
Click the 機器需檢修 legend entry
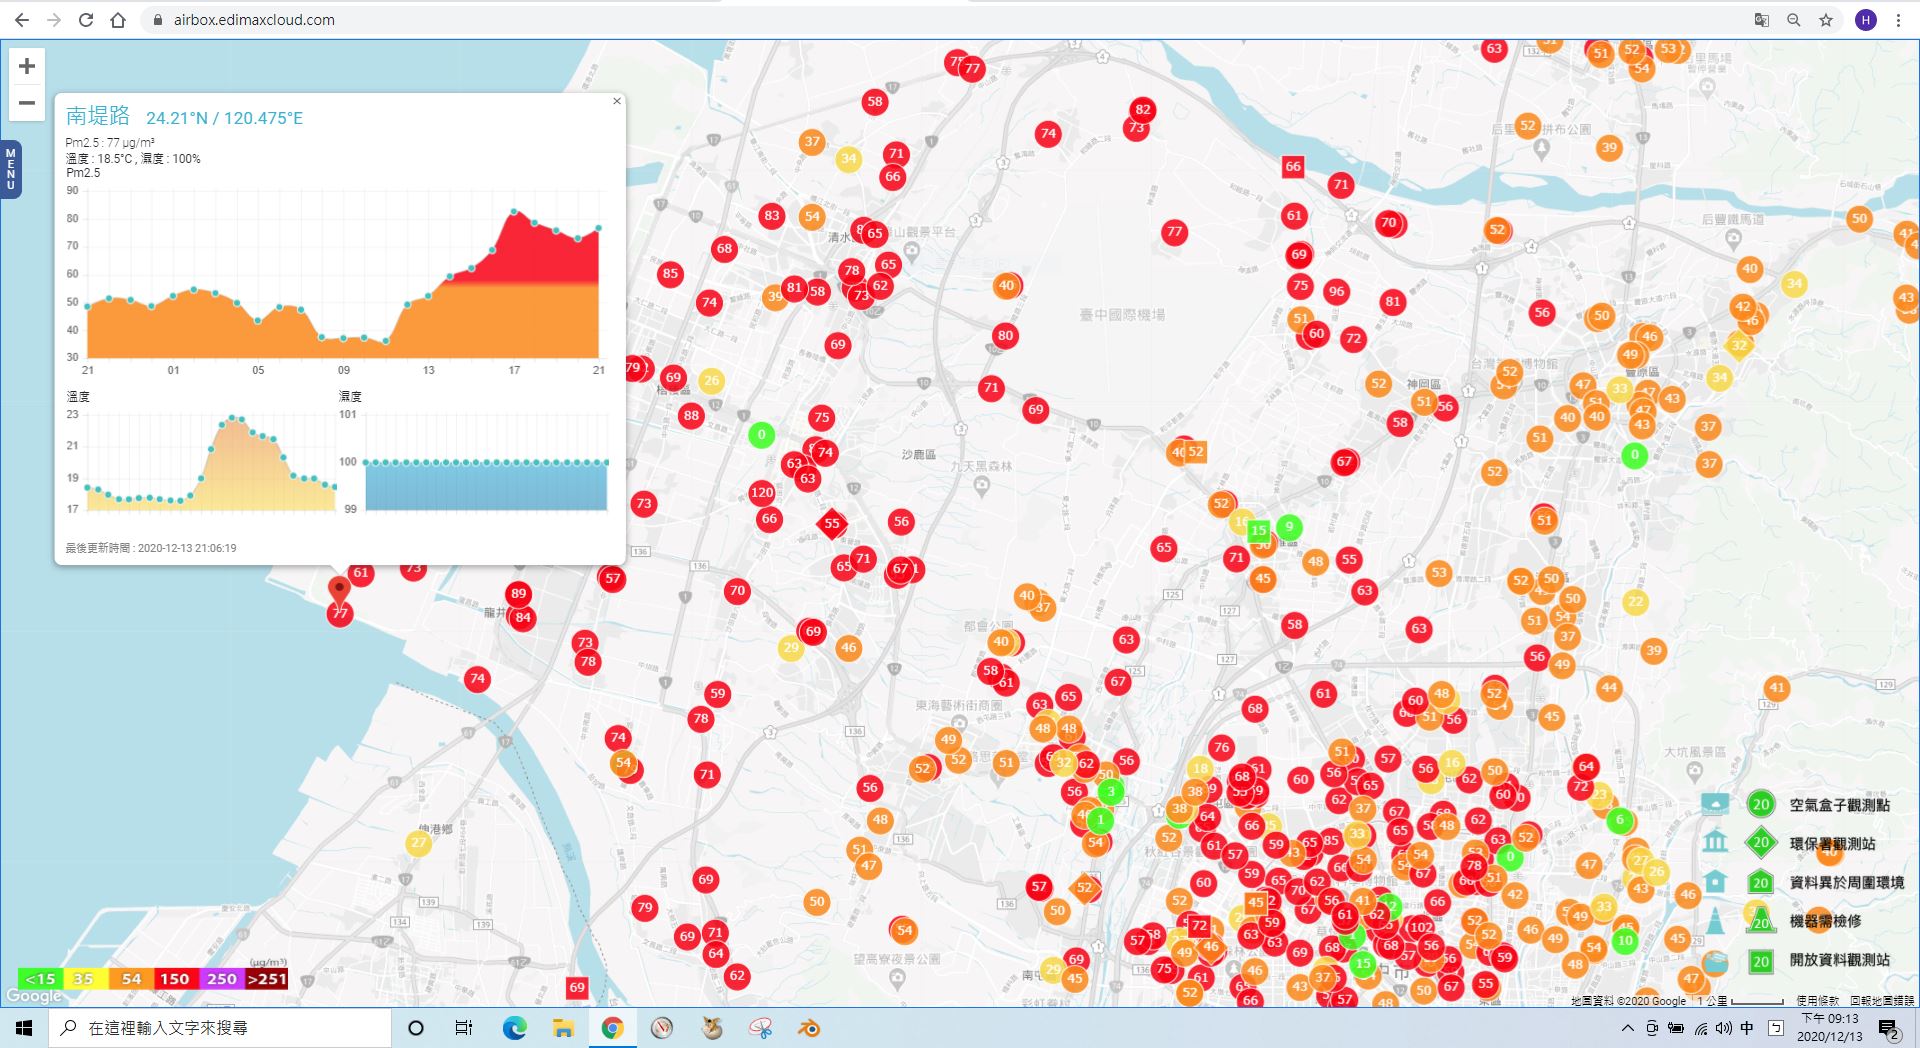pos(1825,921)
